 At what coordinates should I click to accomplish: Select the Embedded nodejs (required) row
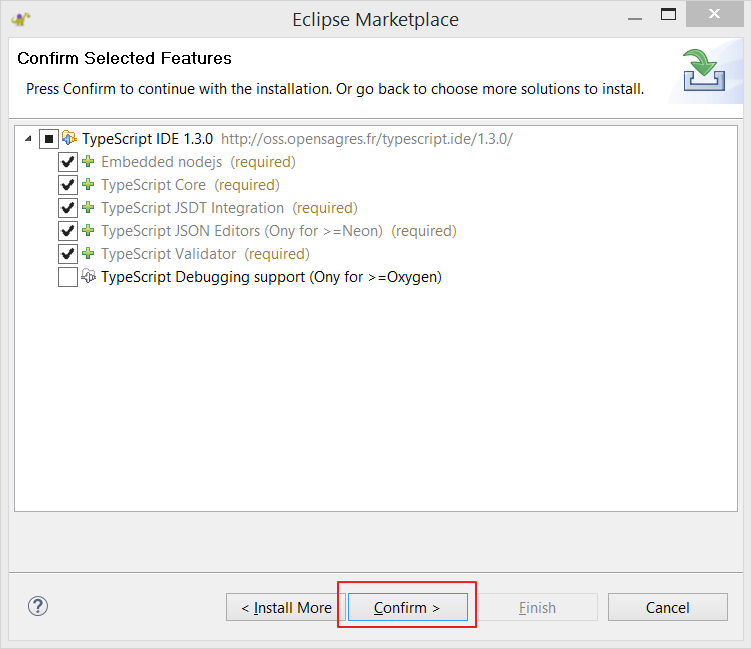198,162
